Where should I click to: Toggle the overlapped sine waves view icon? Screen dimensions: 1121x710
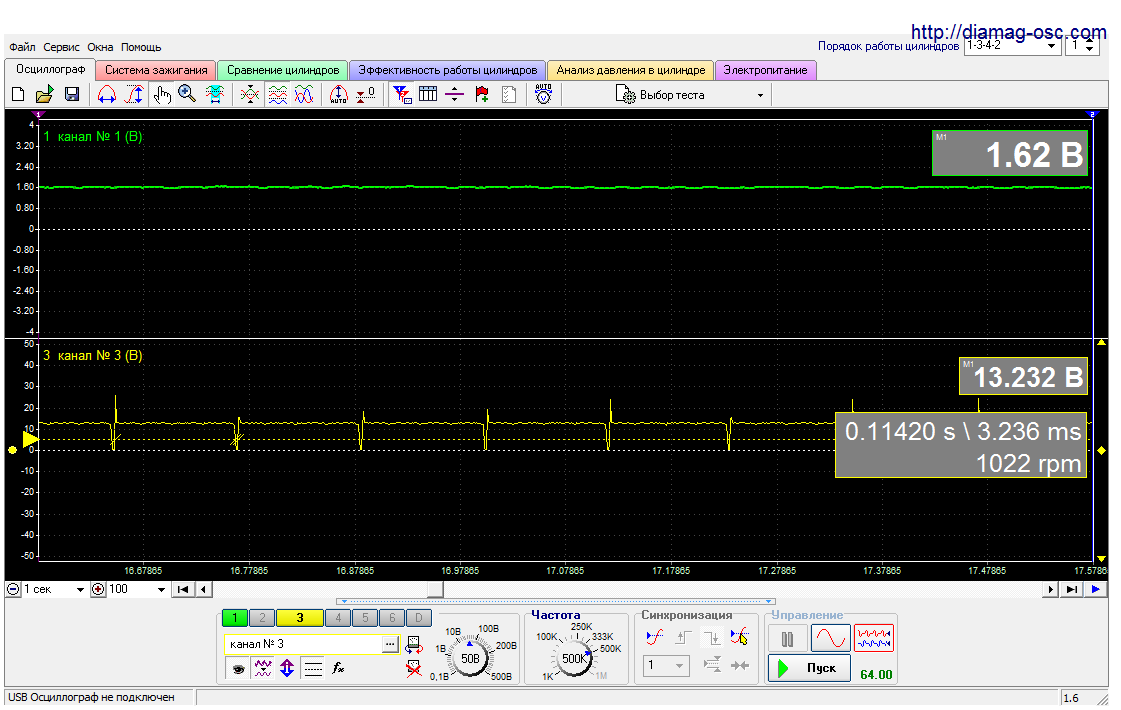304,94
